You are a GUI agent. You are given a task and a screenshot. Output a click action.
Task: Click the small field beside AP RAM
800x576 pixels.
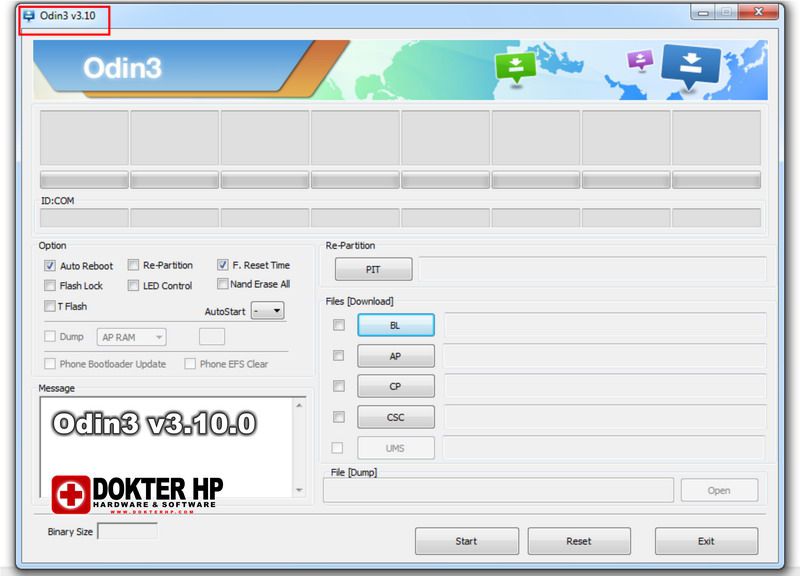coord(212,337)
